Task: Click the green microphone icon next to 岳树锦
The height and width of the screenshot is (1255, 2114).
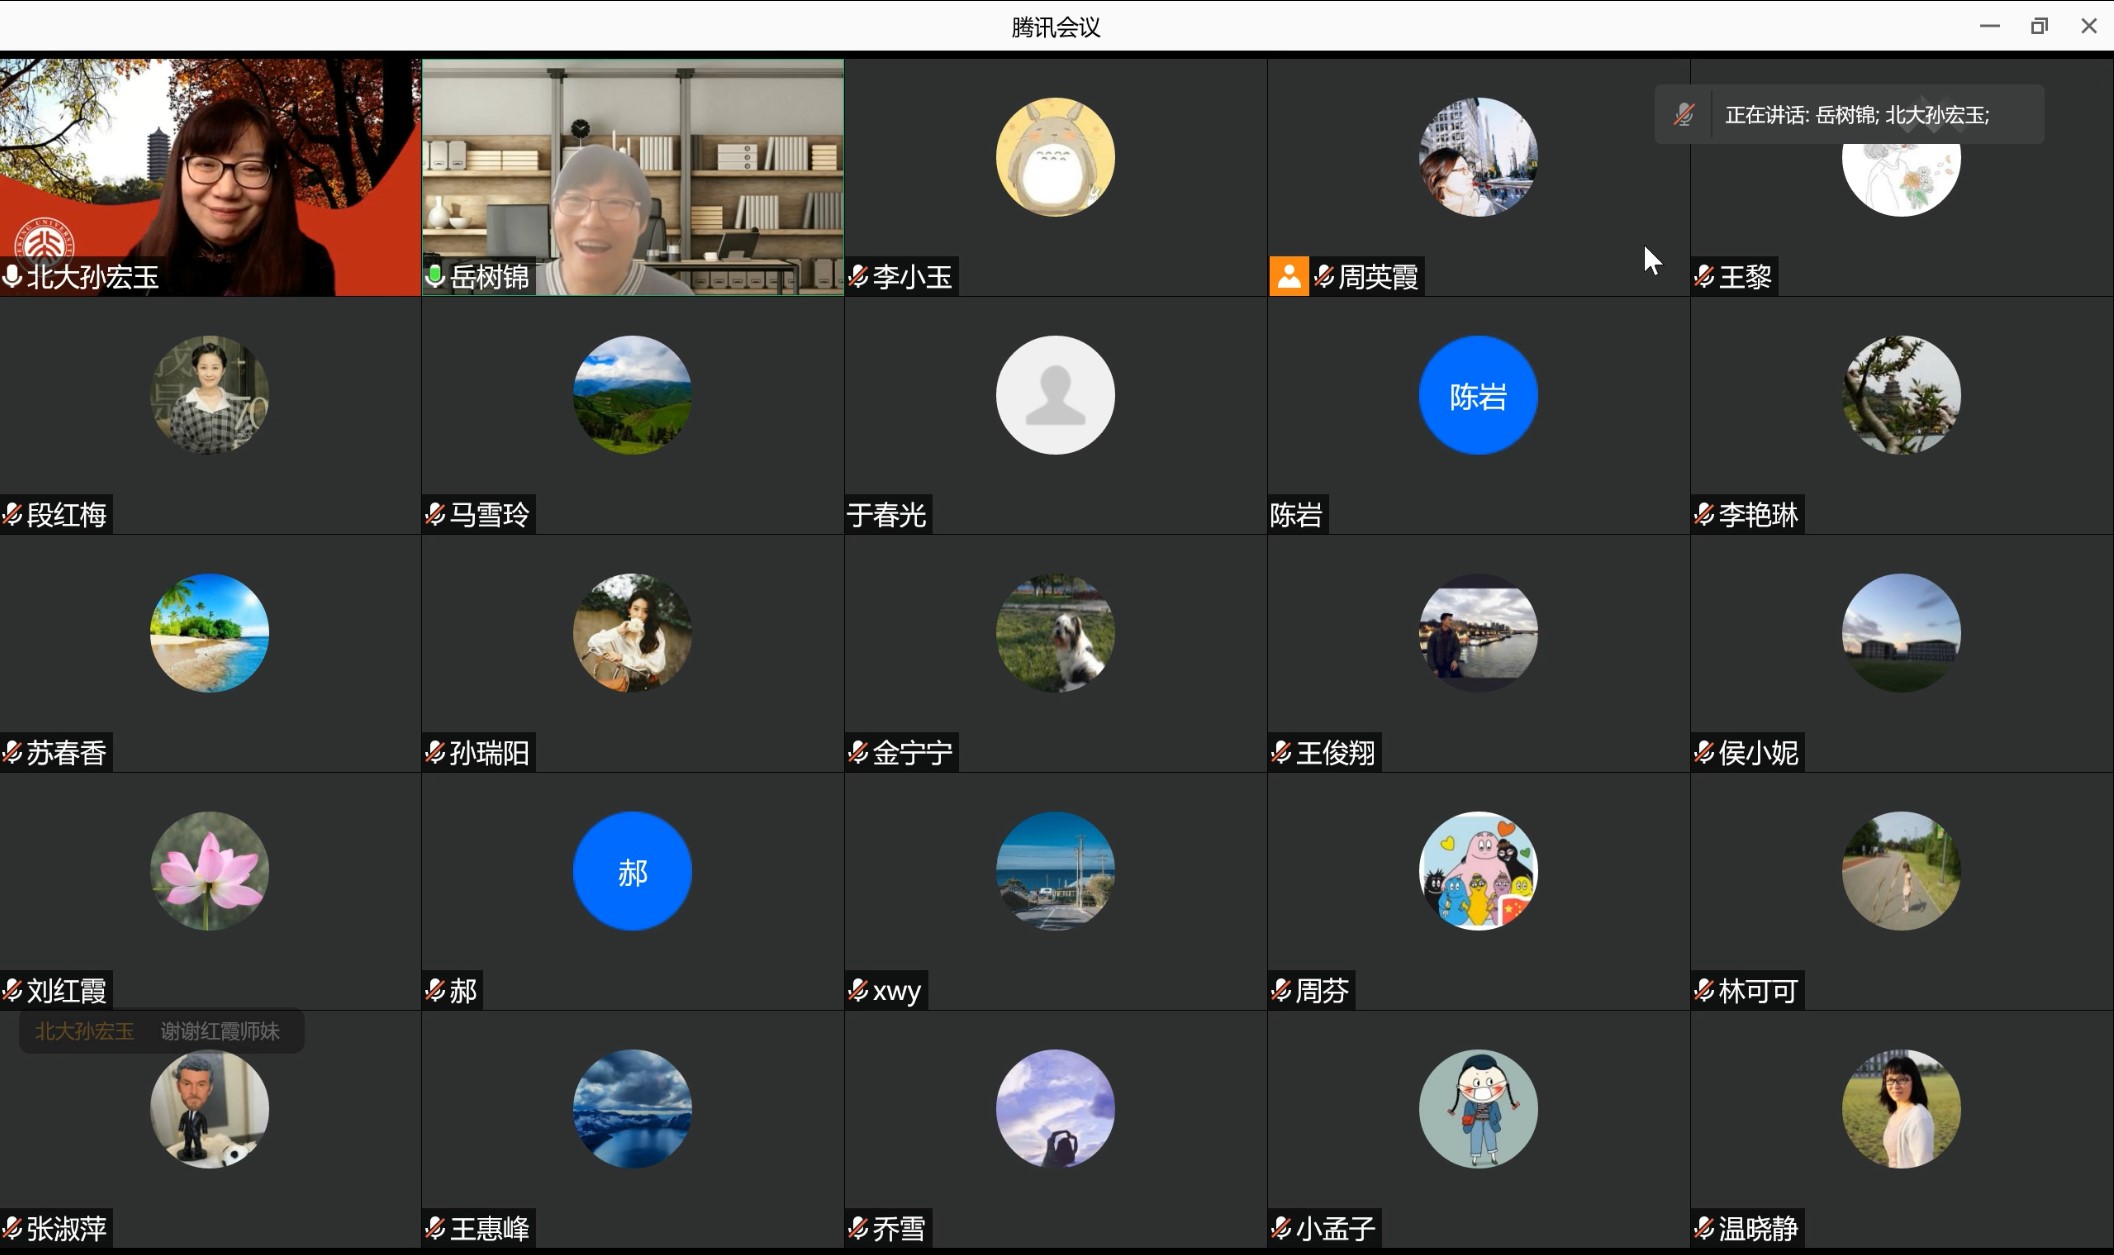Action: click(435, 277)
